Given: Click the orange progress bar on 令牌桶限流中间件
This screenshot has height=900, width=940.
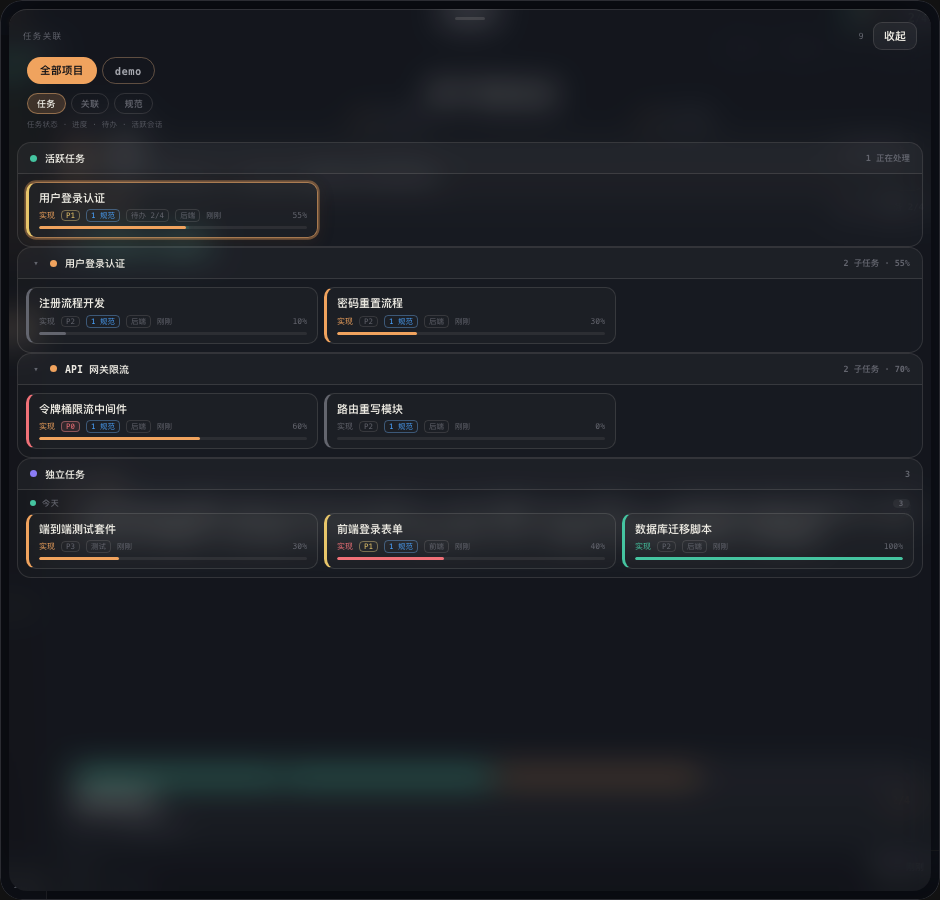Looking at the screenshot, I should pos(119,438).
